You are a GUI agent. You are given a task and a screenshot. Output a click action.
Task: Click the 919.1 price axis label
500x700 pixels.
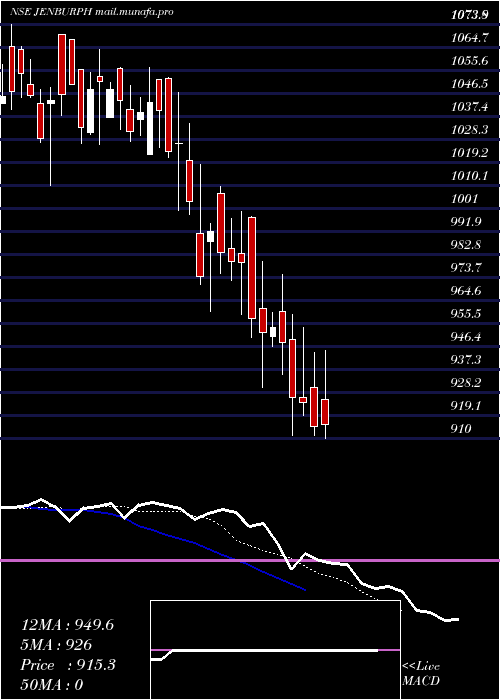[466, 406]
